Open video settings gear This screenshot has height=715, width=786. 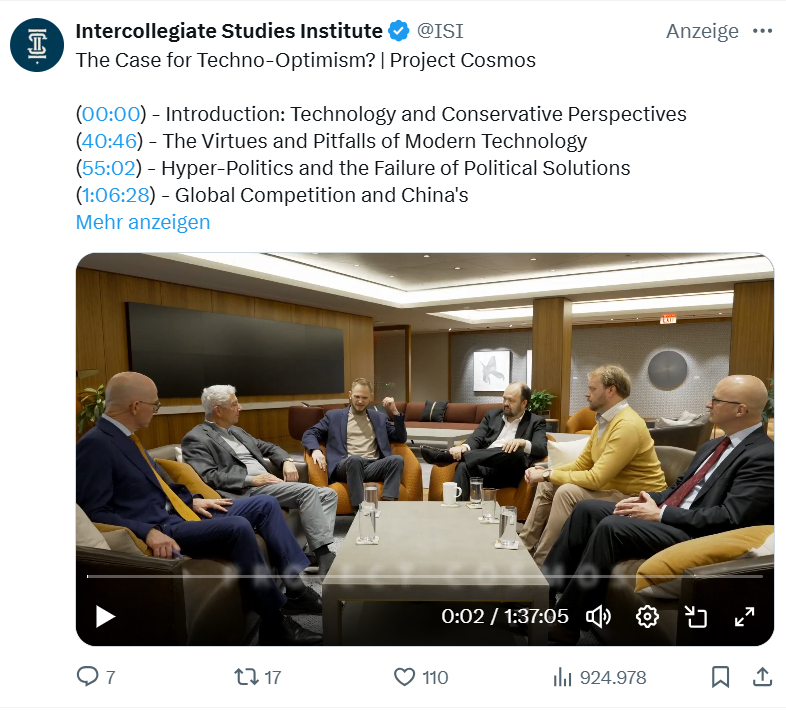point(647,616)
